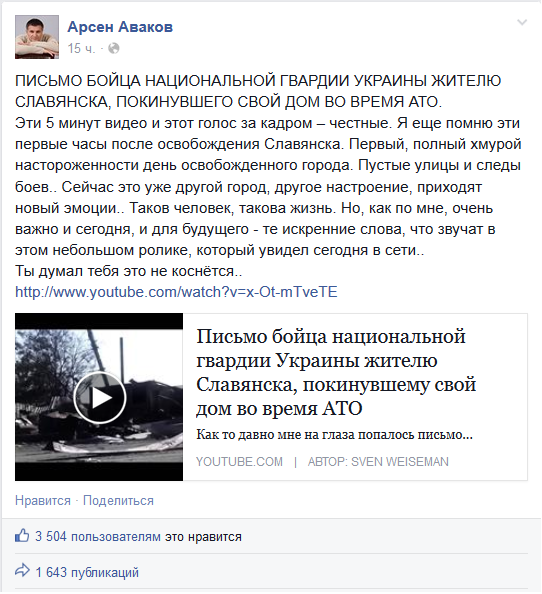
Task: Play the embedded video preview
Action: click(99, 397)
